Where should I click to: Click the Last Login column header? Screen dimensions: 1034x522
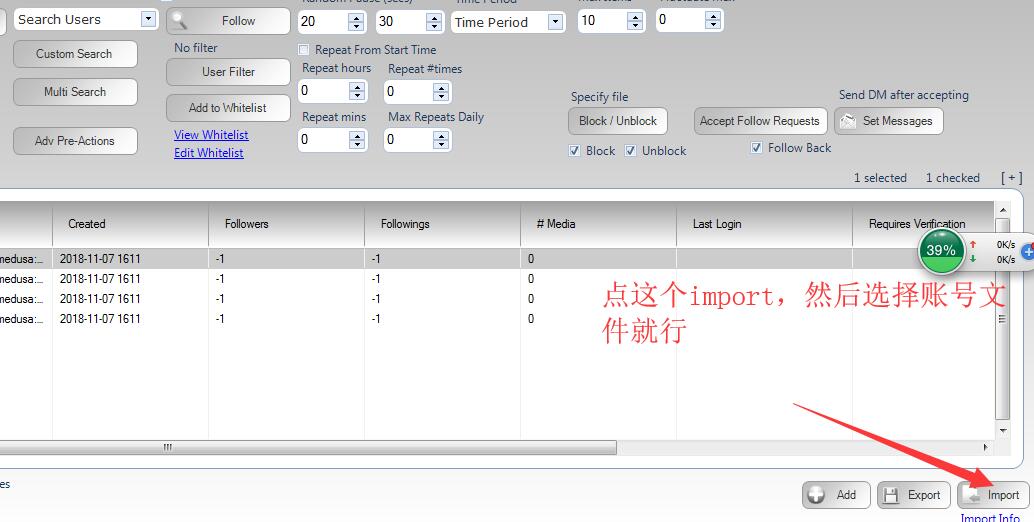tap(717, 224)
